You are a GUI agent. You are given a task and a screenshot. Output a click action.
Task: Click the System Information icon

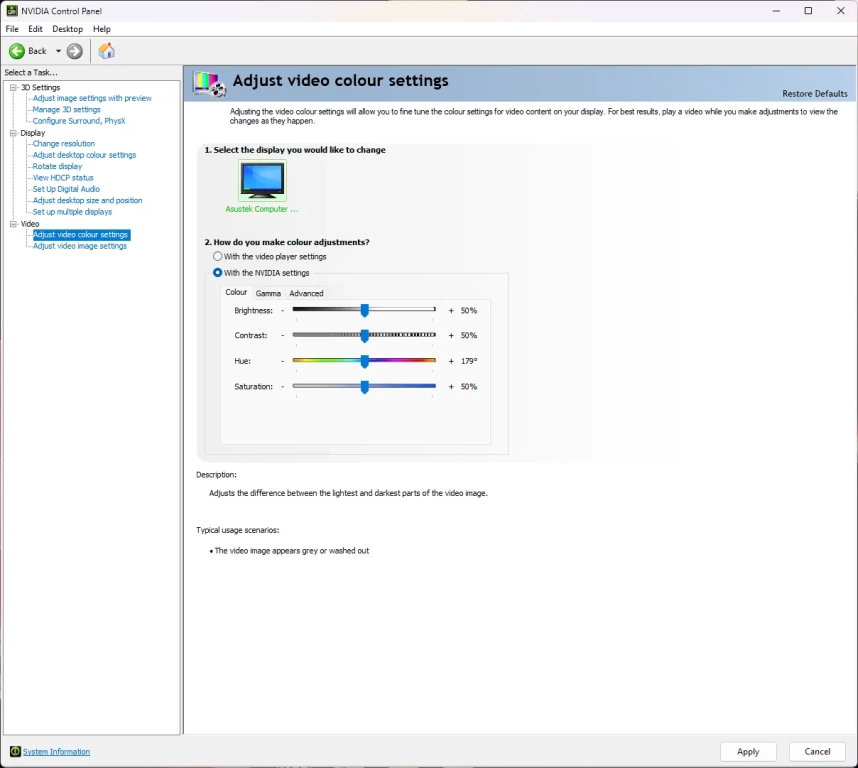coord(15,752)
